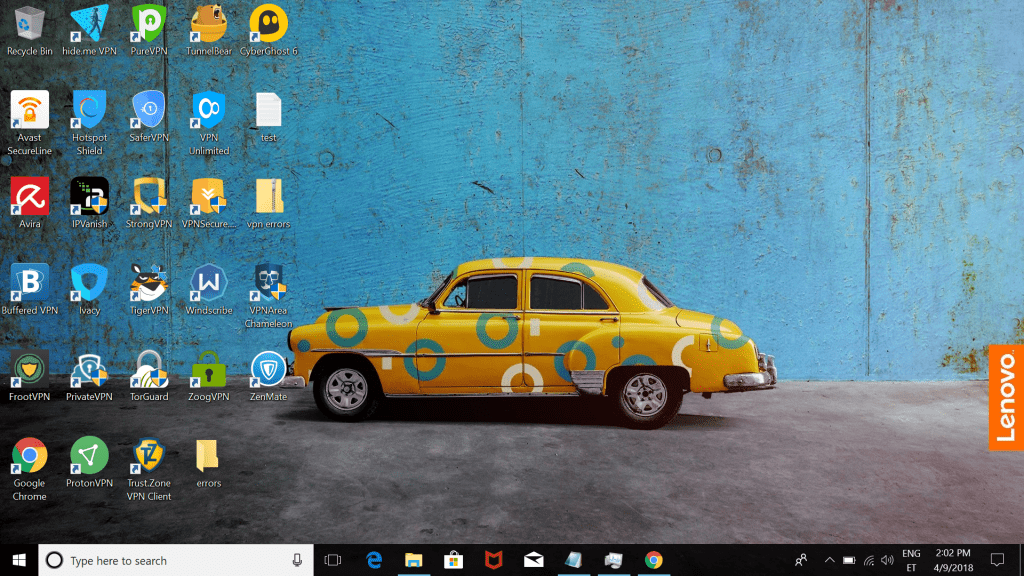Select the vpn errors zip folder

[268, 203]
